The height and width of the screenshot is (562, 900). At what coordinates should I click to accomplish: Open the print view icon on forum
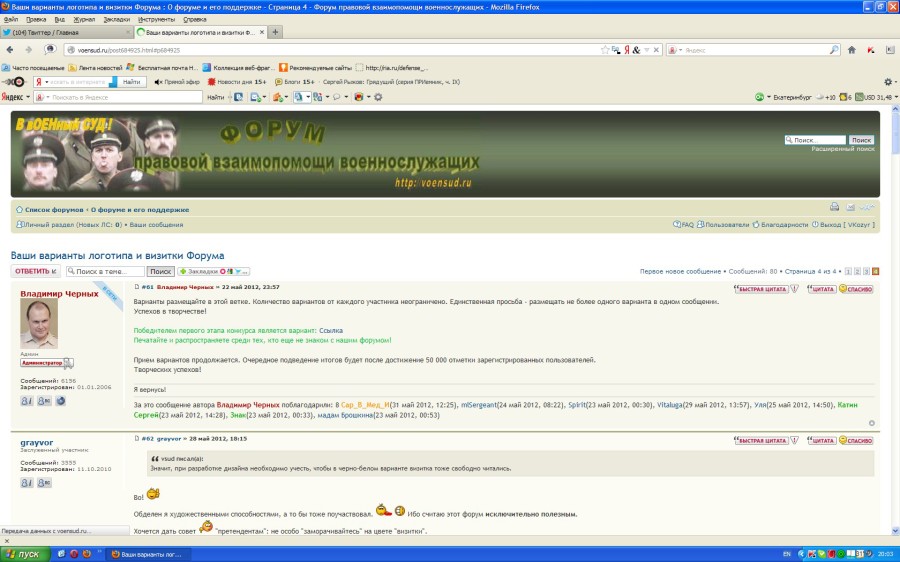coord(834,207)
